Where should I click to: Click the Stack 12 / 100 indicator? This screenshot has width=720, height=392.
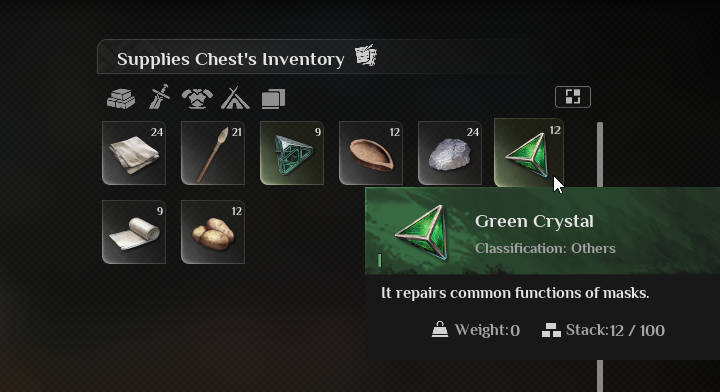click(603, 330)
